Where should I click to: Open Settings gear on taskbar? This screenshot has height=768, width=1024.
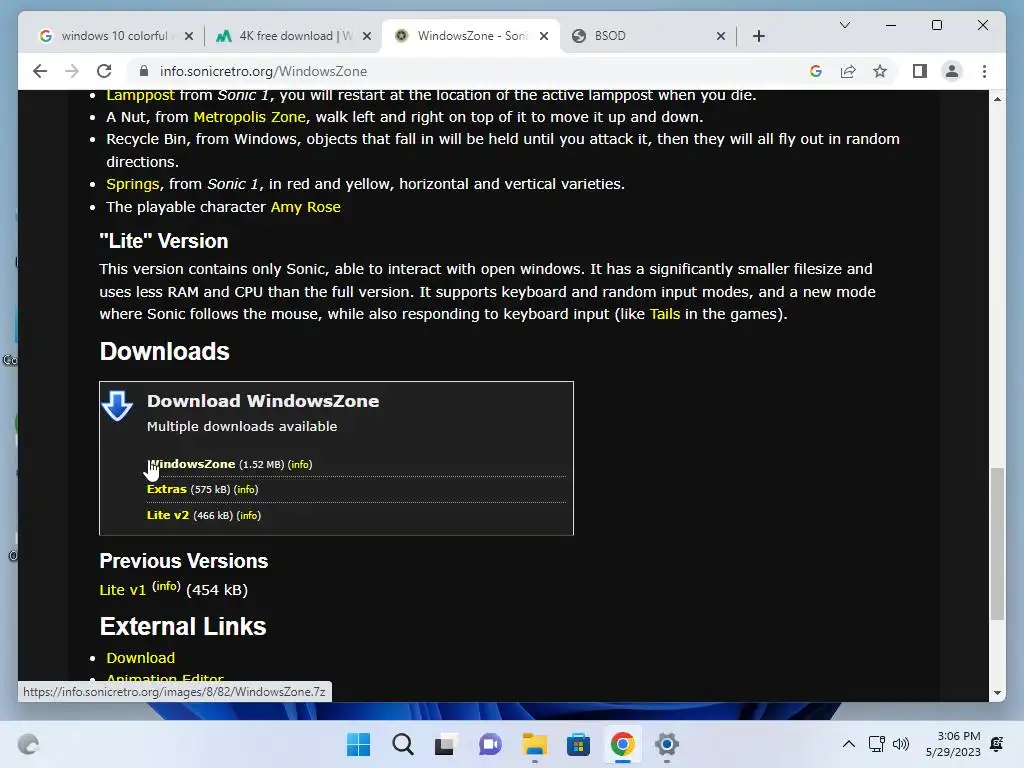tap(667, 744)
